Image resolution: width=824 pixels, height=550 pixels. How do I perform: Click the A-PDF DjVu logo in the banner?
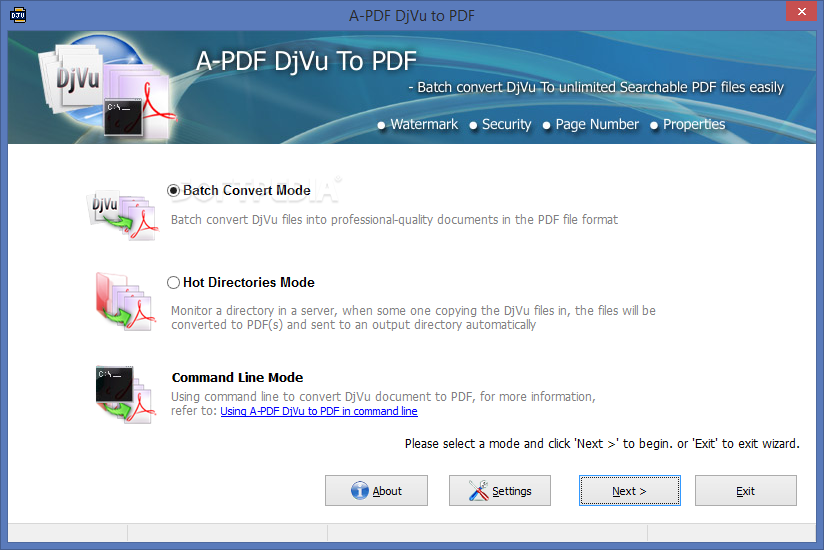point(107,88)
